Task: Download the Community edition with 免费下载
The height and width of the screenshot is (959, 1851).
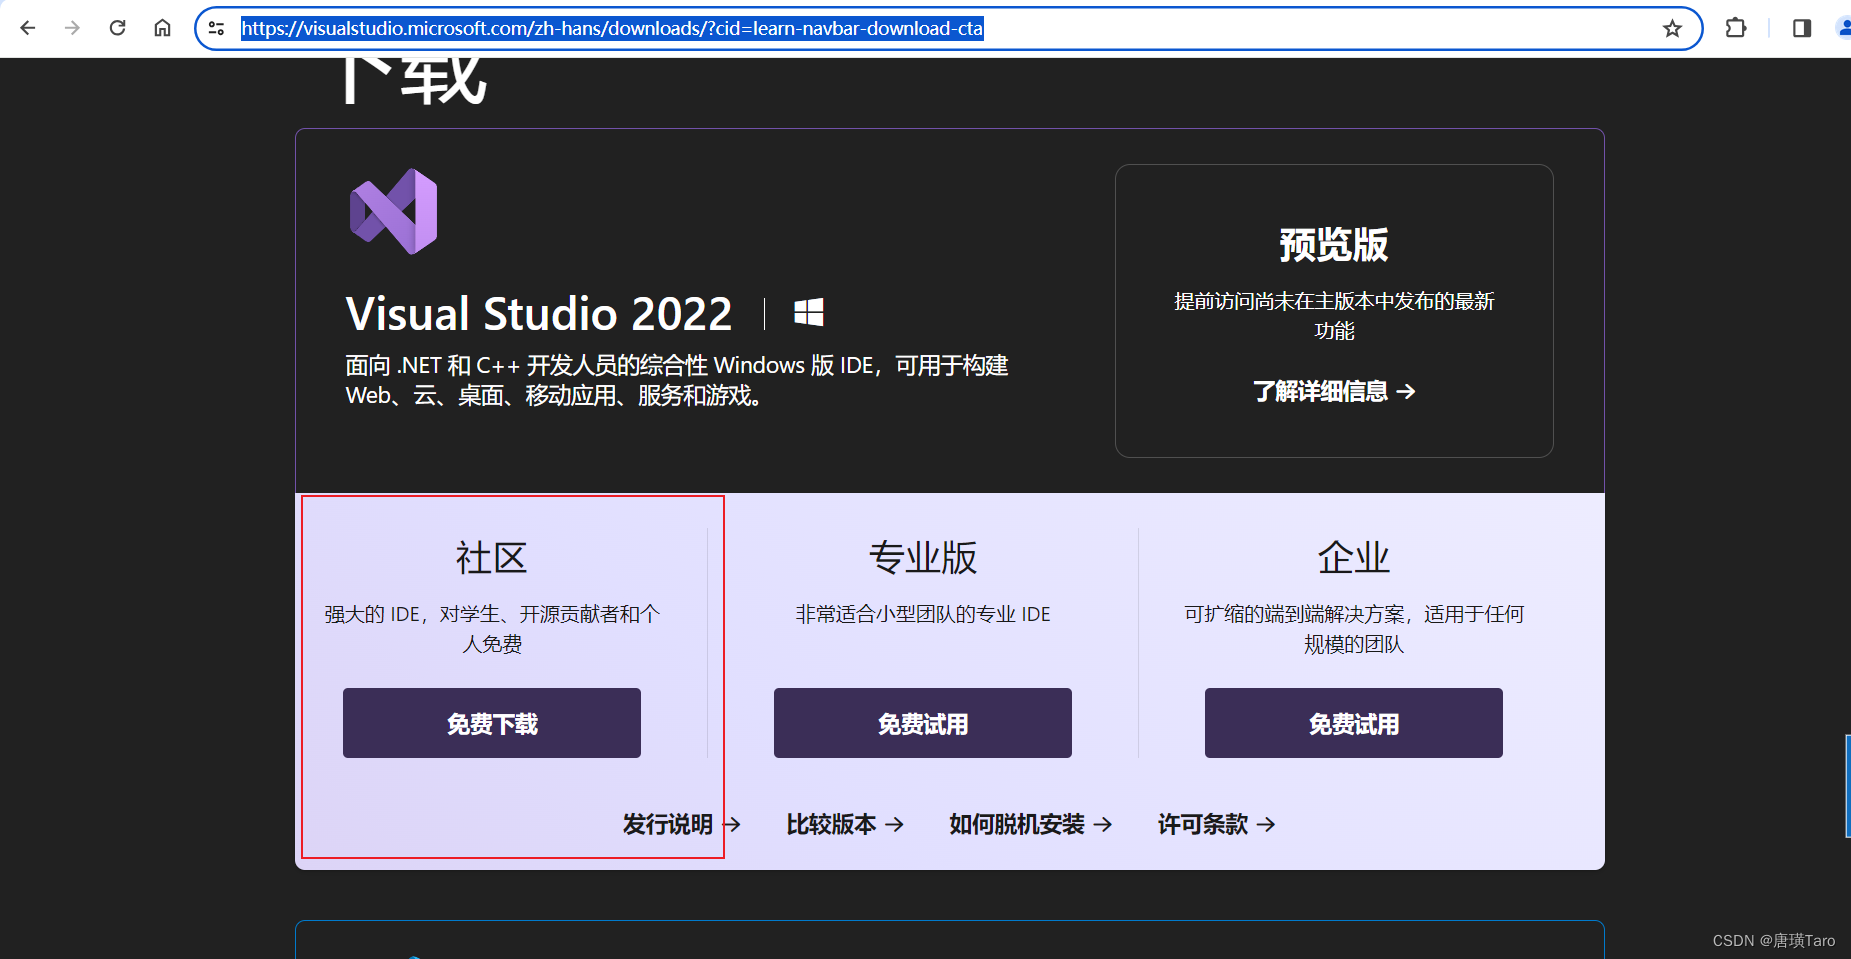Action: click(492, 723)
